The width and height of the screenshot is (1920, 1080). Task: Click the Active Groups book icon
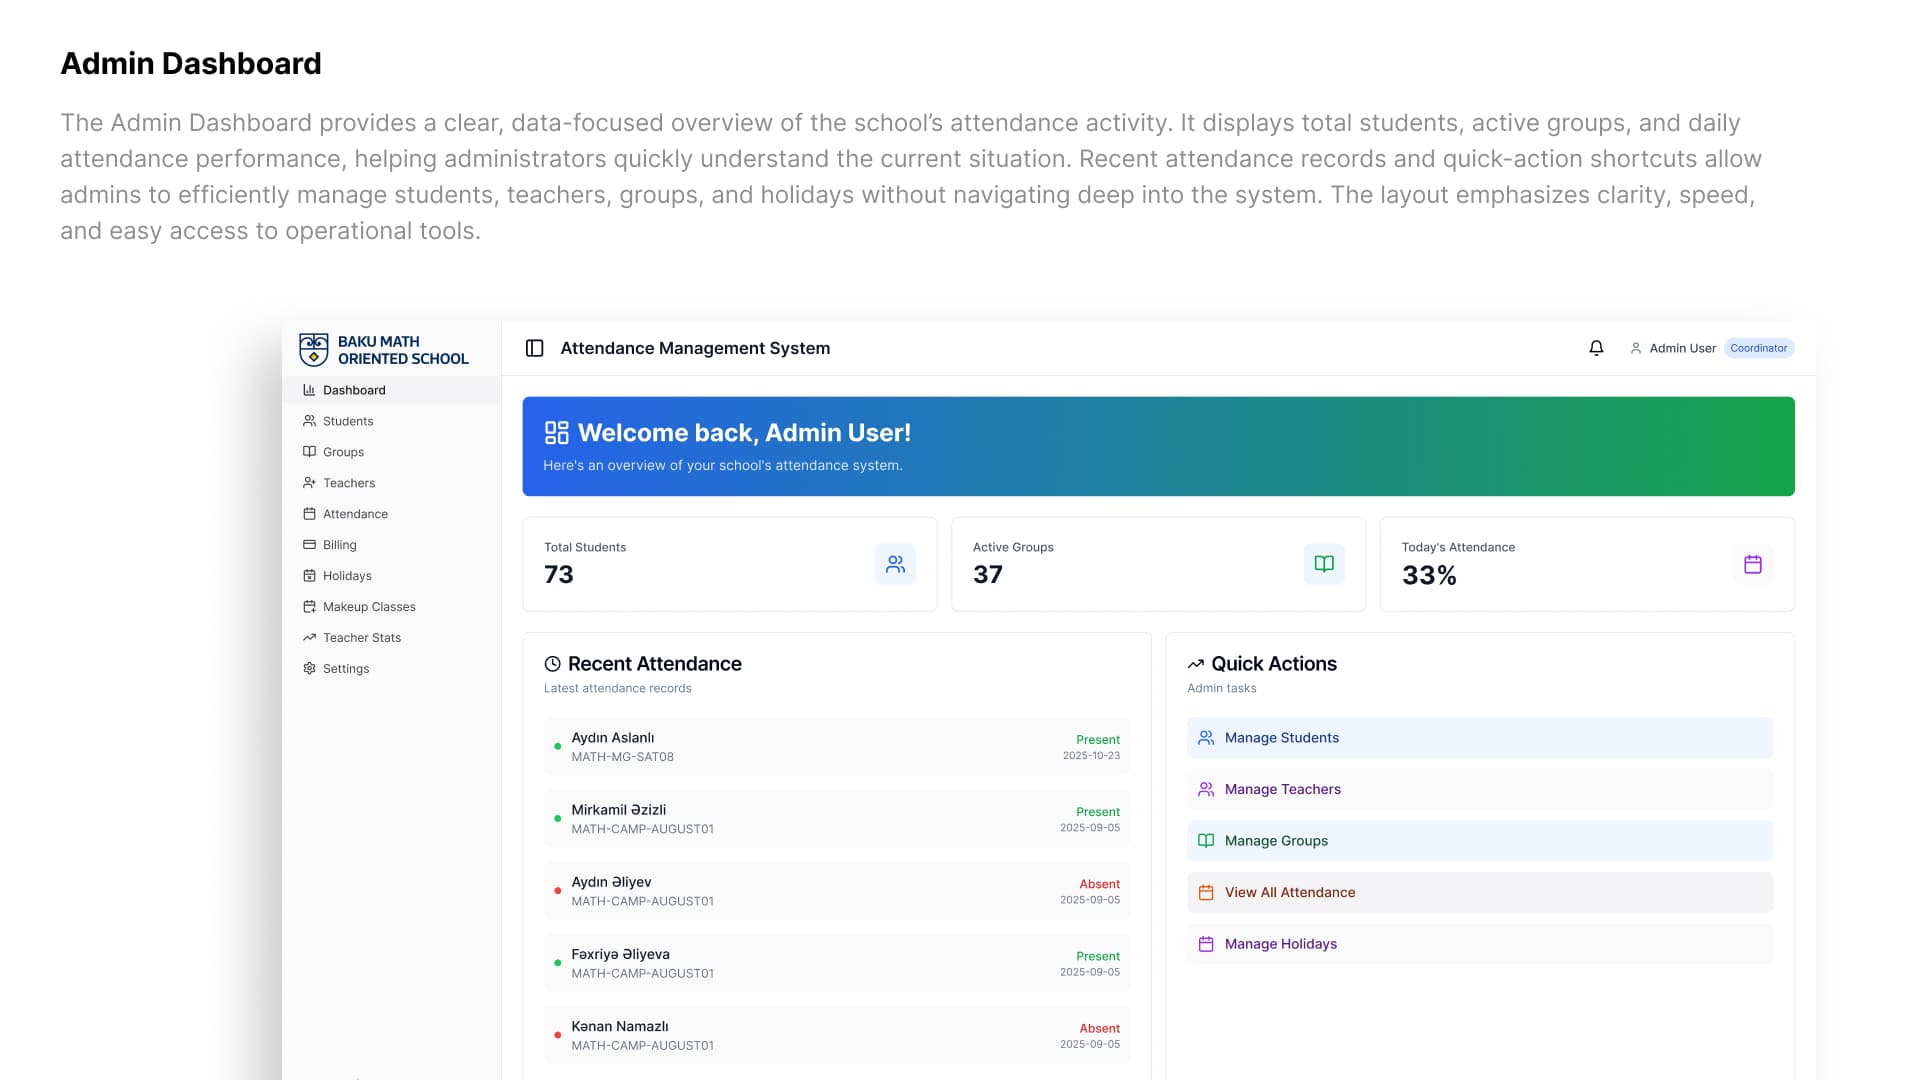1324,564
